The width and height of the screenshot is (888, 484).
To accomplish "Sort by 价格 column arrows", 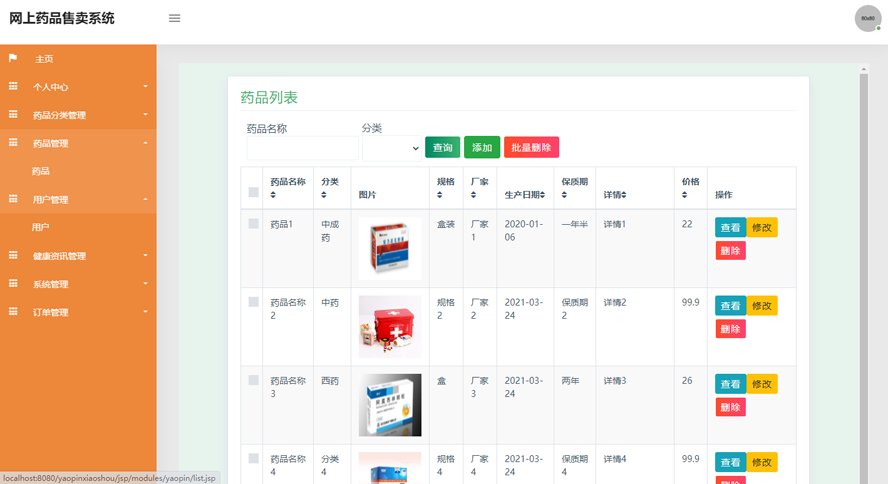I will tap(684, 195).
